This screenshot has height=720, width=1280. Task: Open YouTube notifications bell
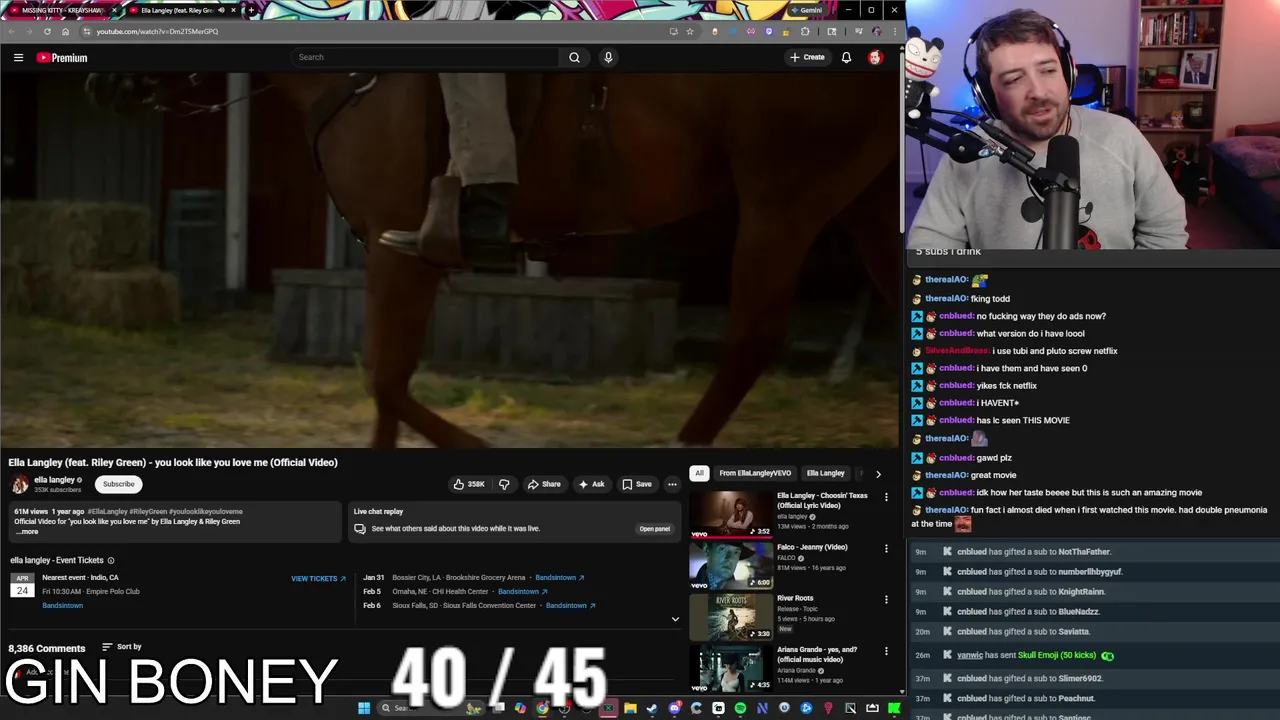846,57
